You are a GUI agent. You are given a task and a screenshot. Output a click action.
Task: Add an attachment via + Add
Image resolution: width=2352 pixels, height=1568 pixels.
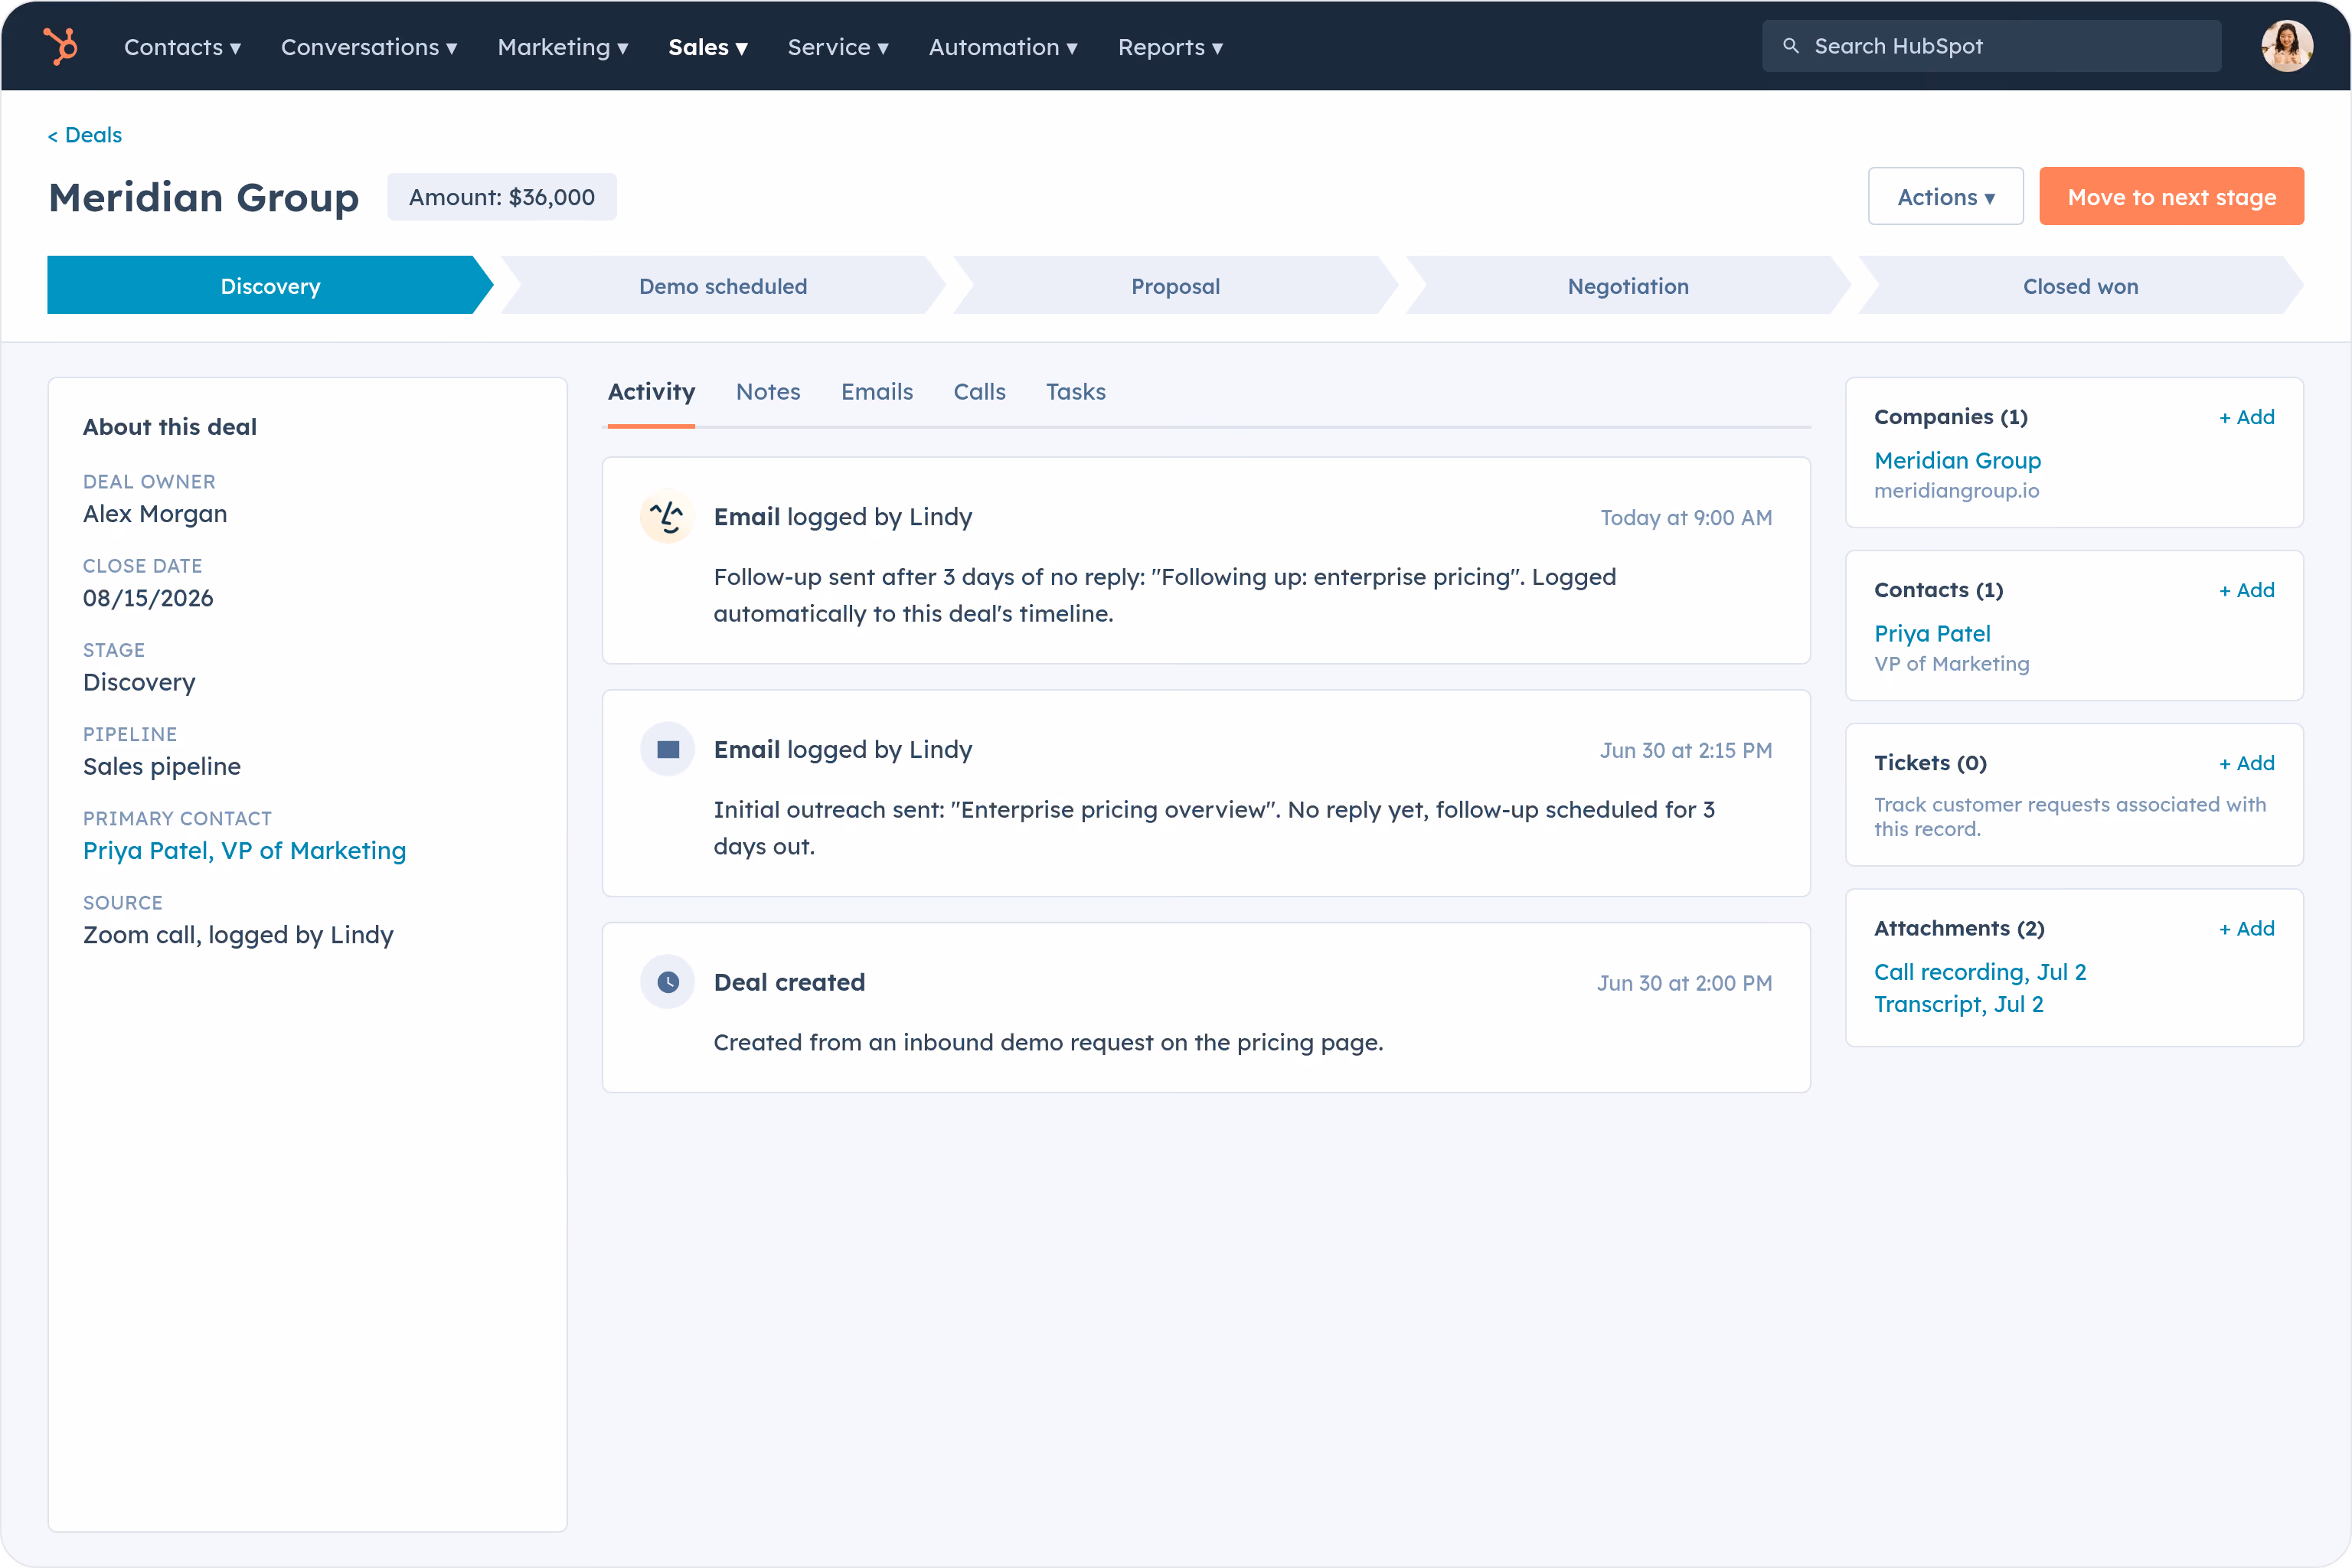pyautogui.click(x=2246, y=929)
